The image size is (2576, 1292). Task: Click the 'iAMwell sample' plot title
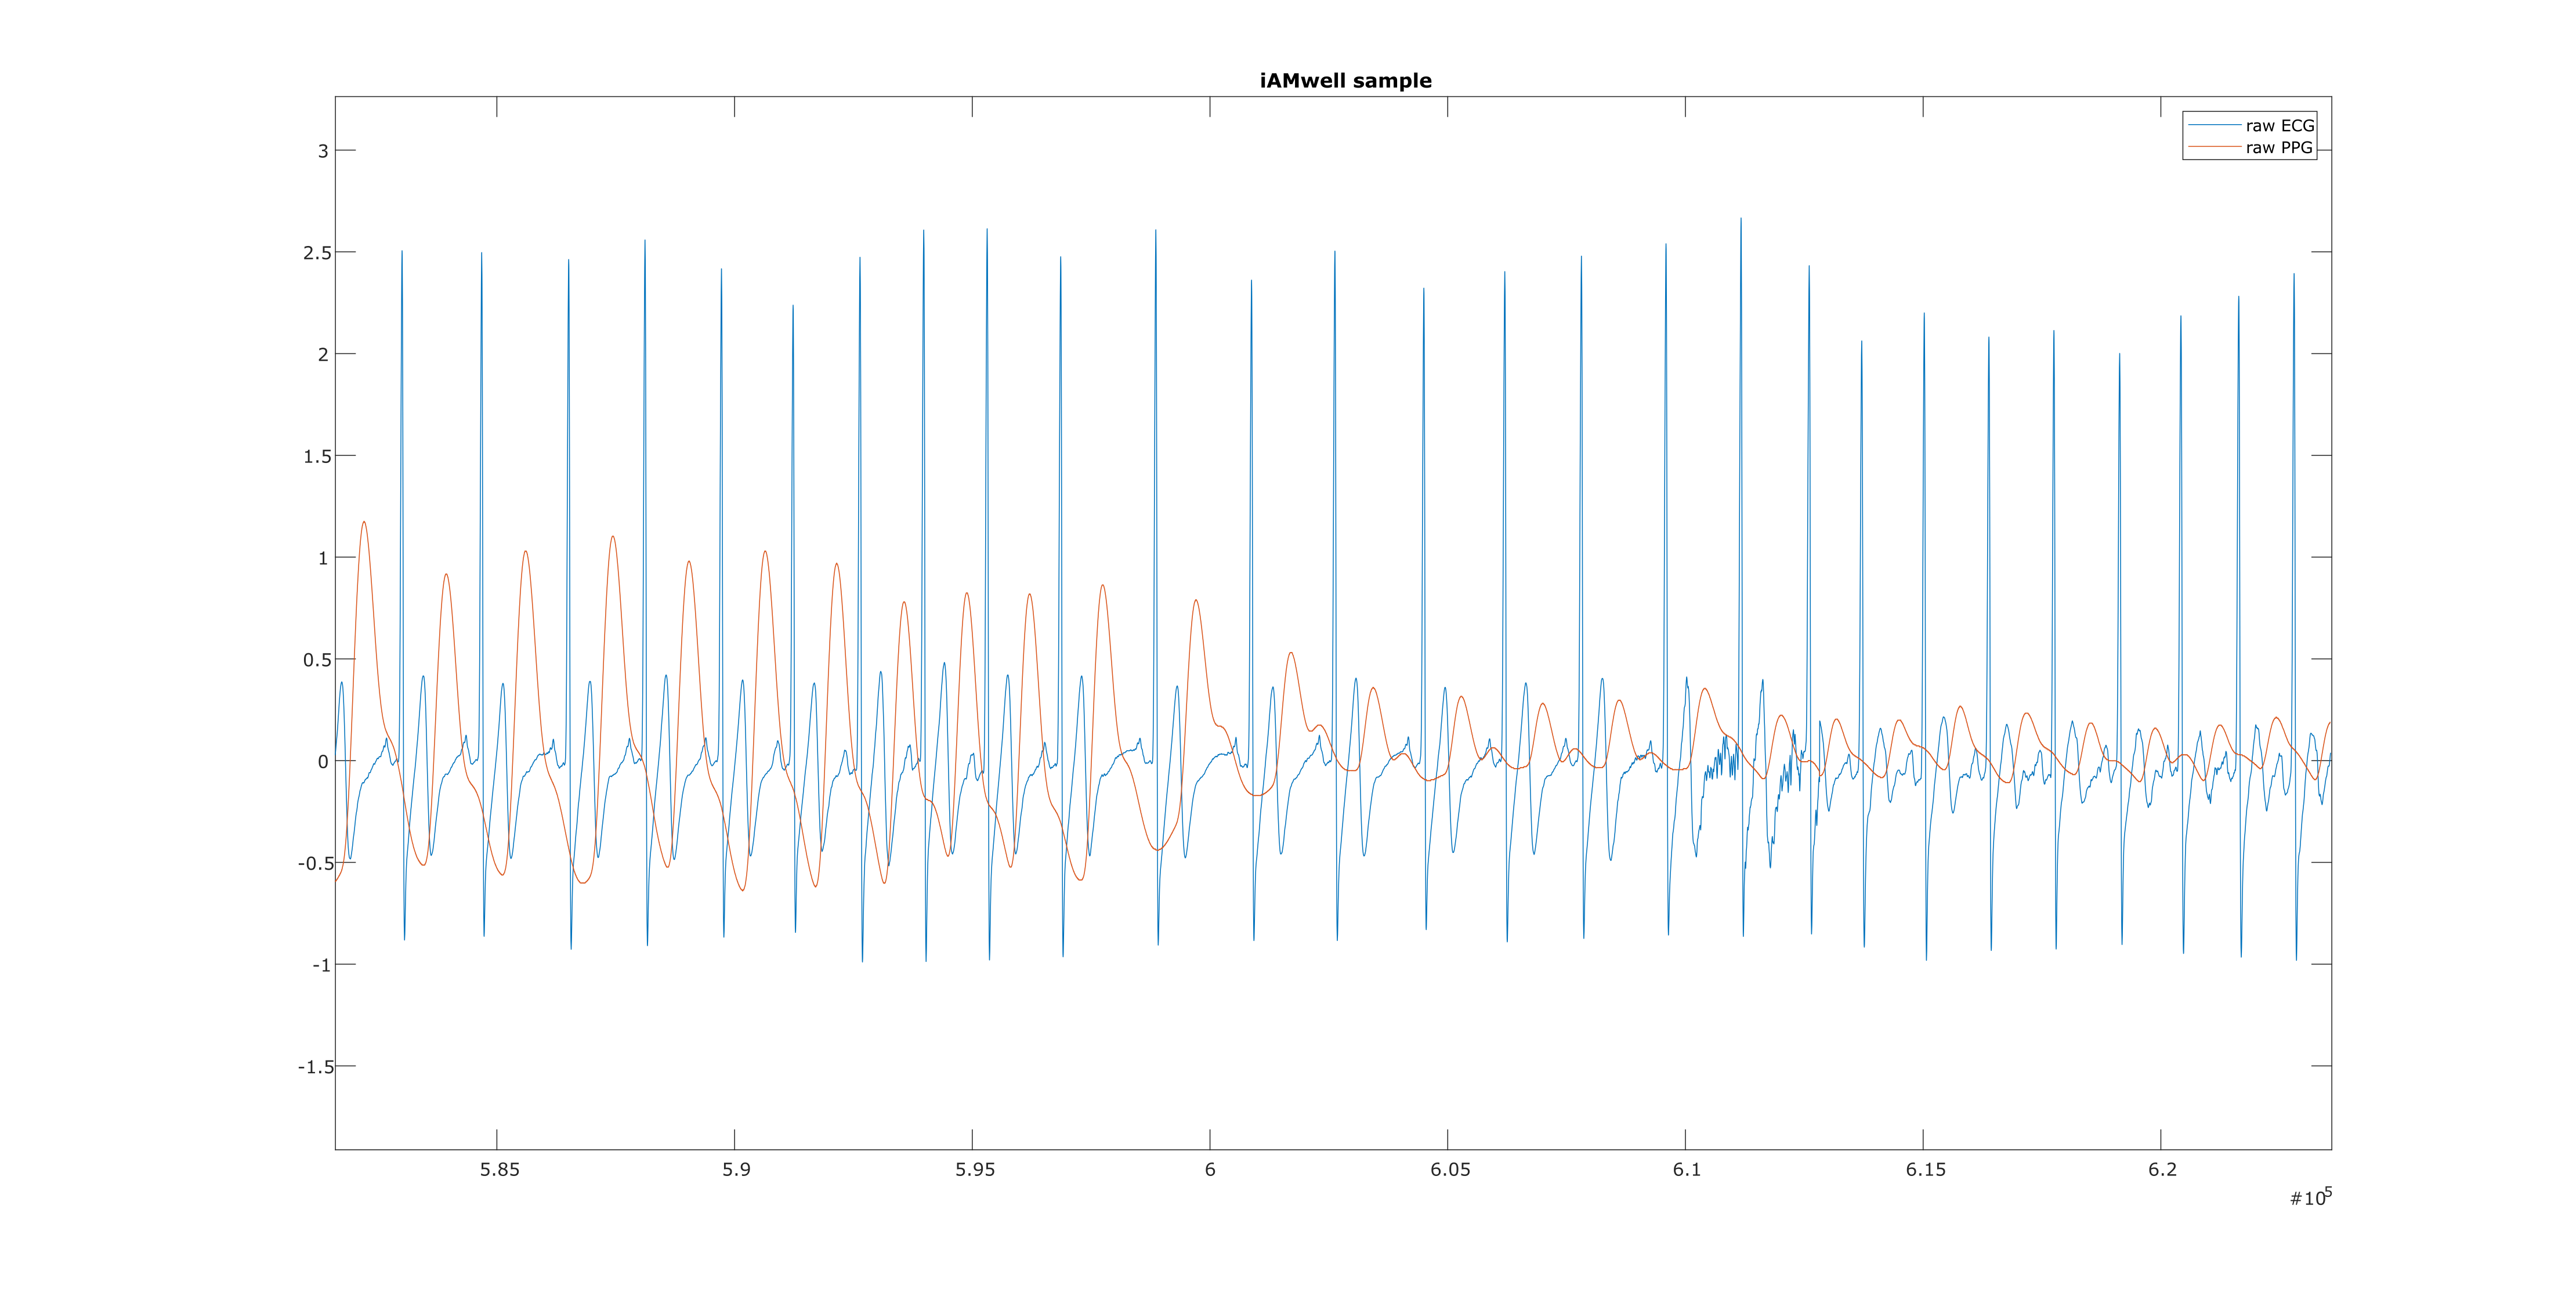click(1345, 81)
